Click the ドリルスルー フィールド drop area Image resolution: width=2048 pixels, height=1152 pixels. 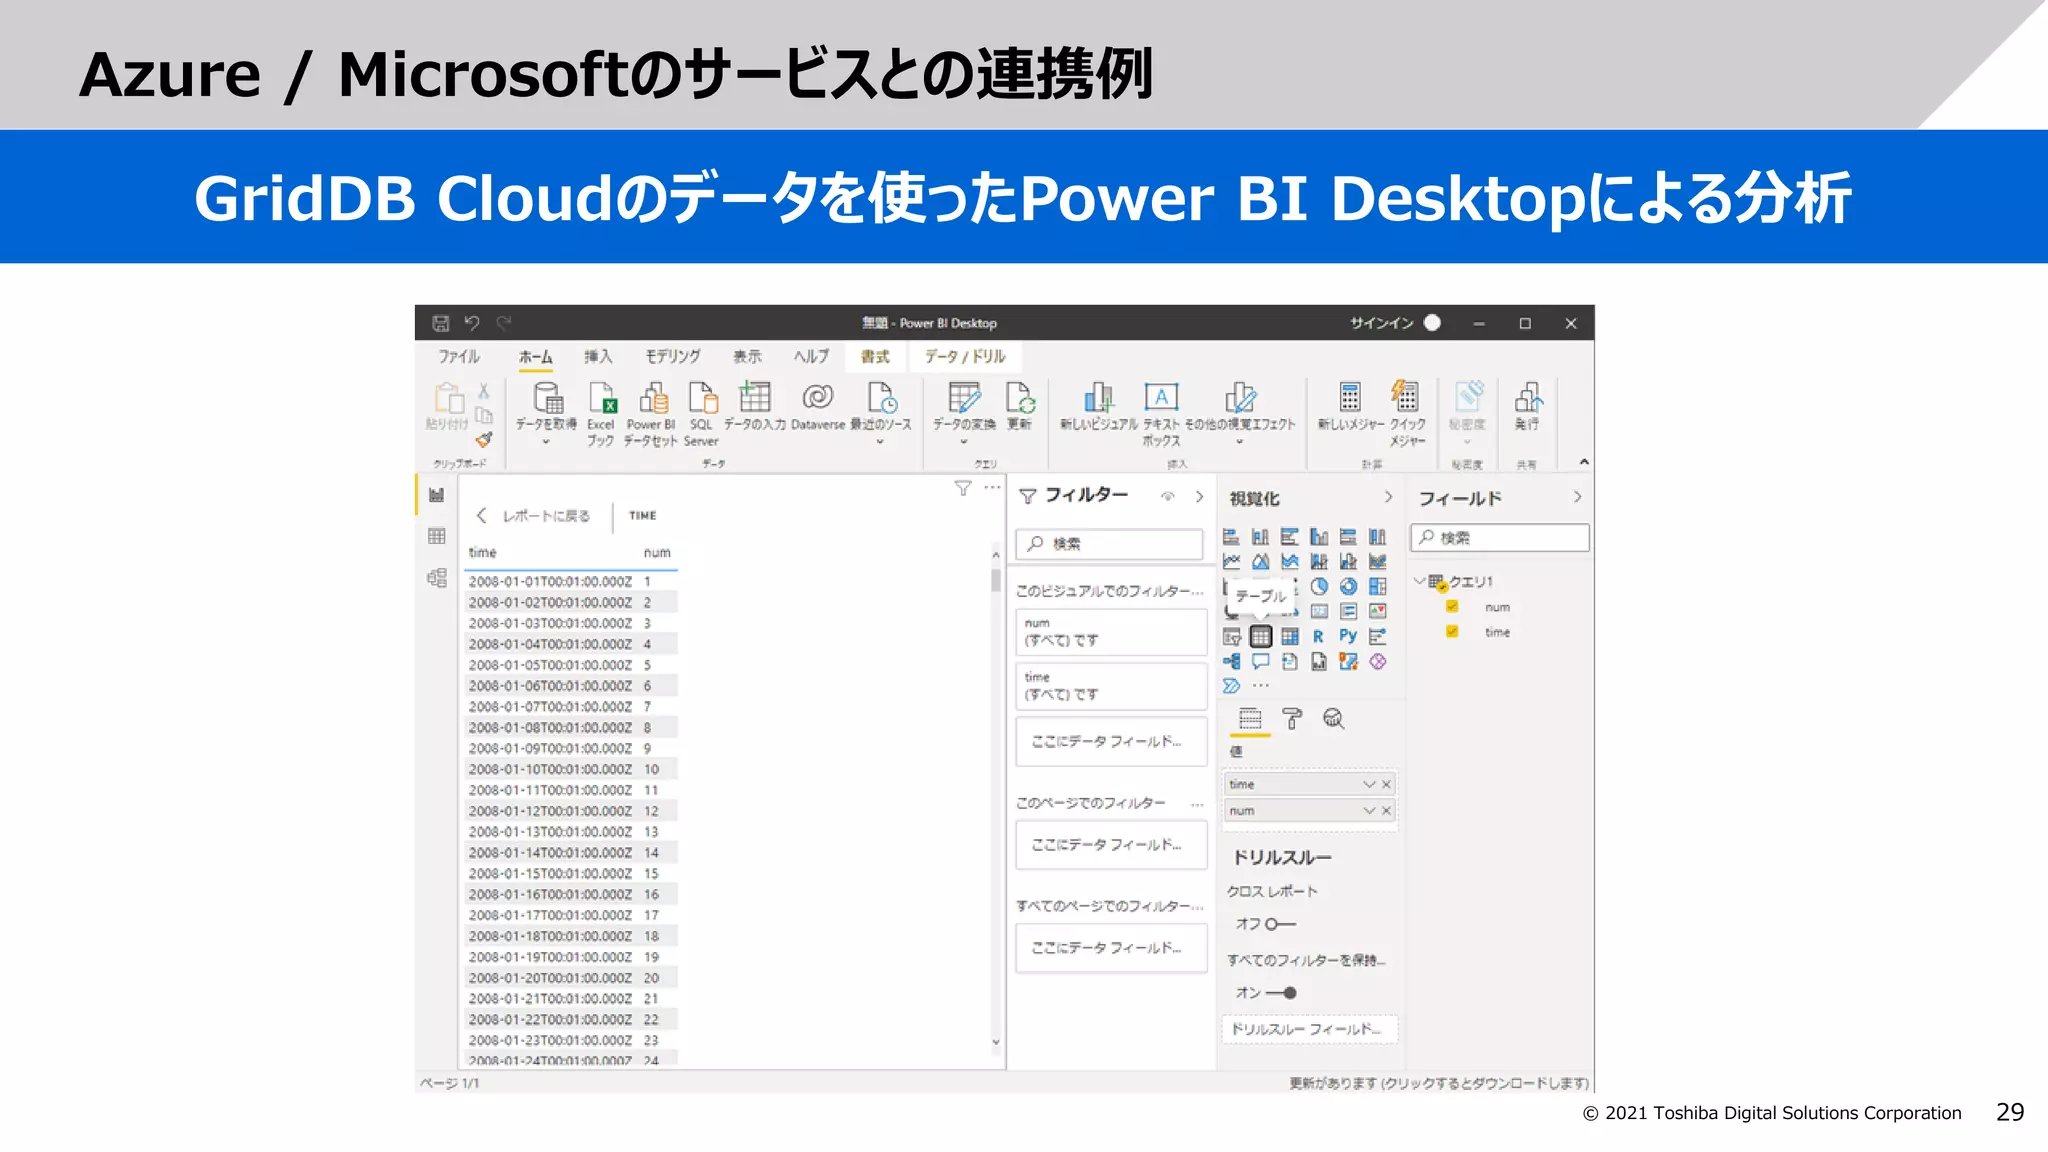(x=1309, y=1029)
